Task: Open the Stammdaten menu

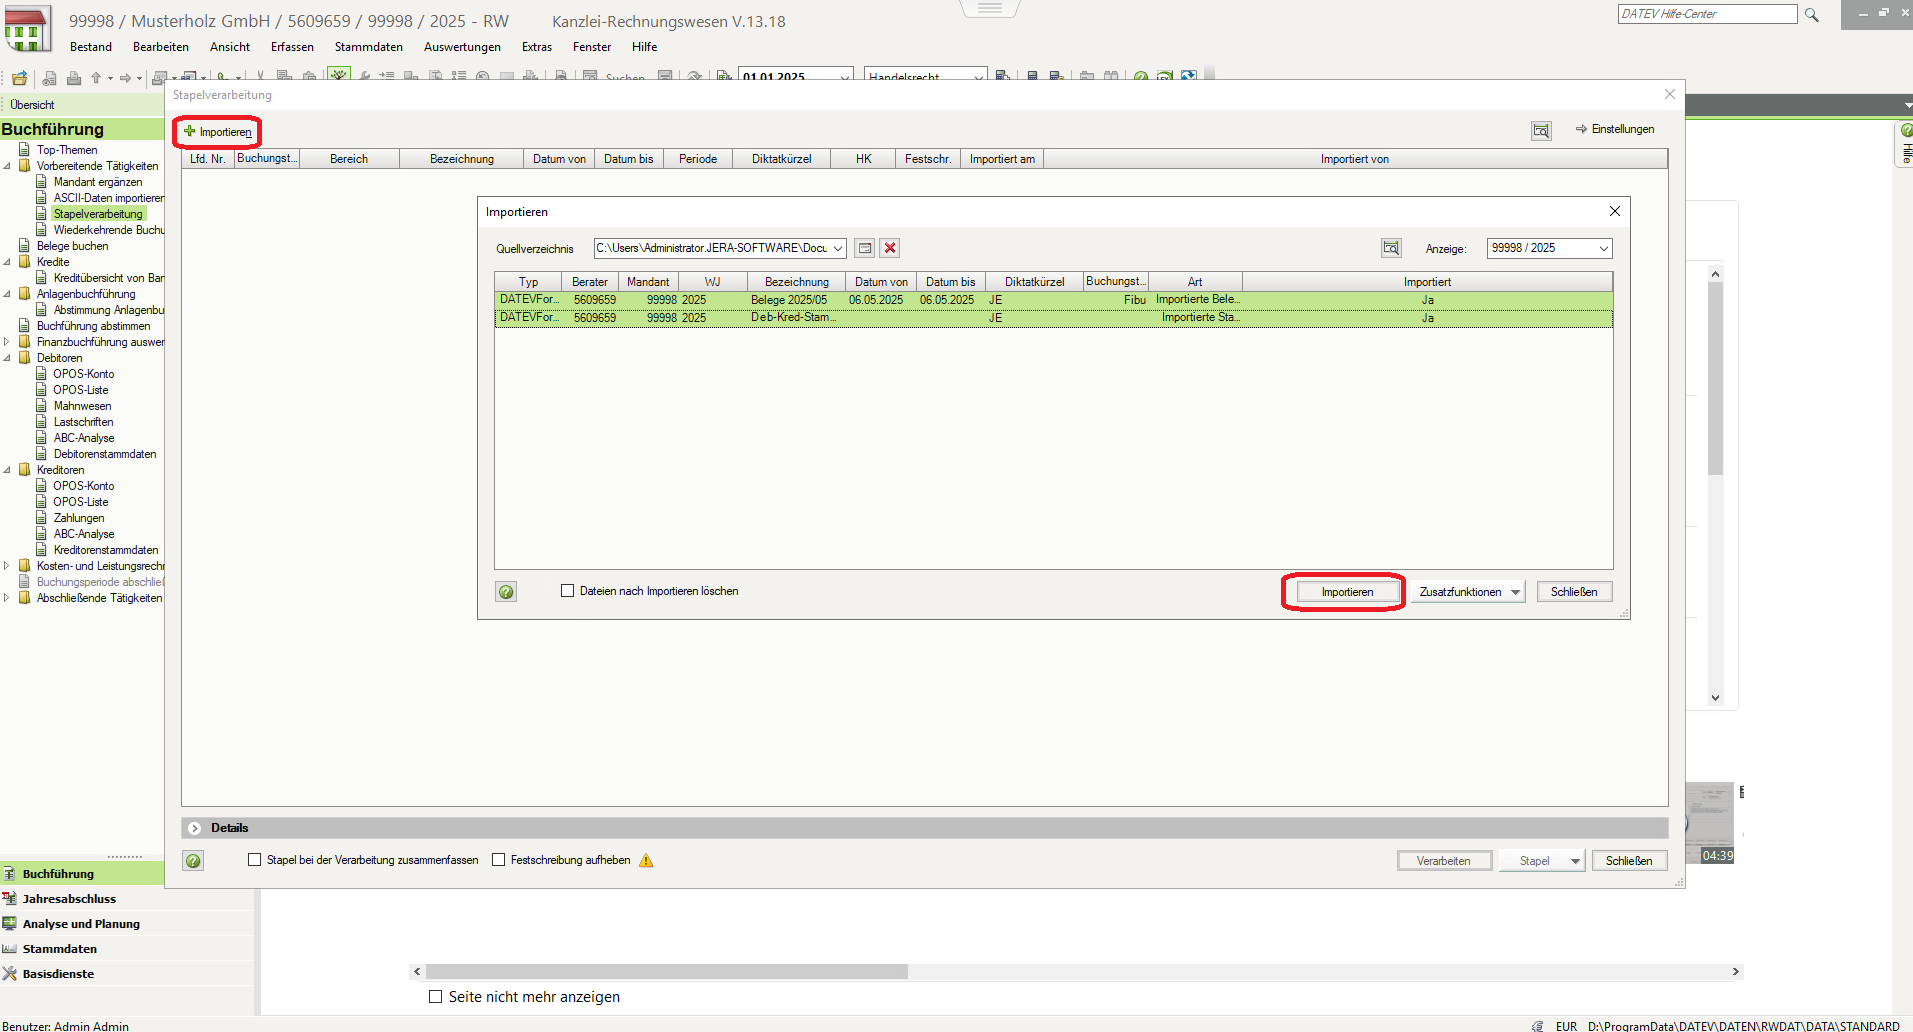Action: tap(368, 47)
